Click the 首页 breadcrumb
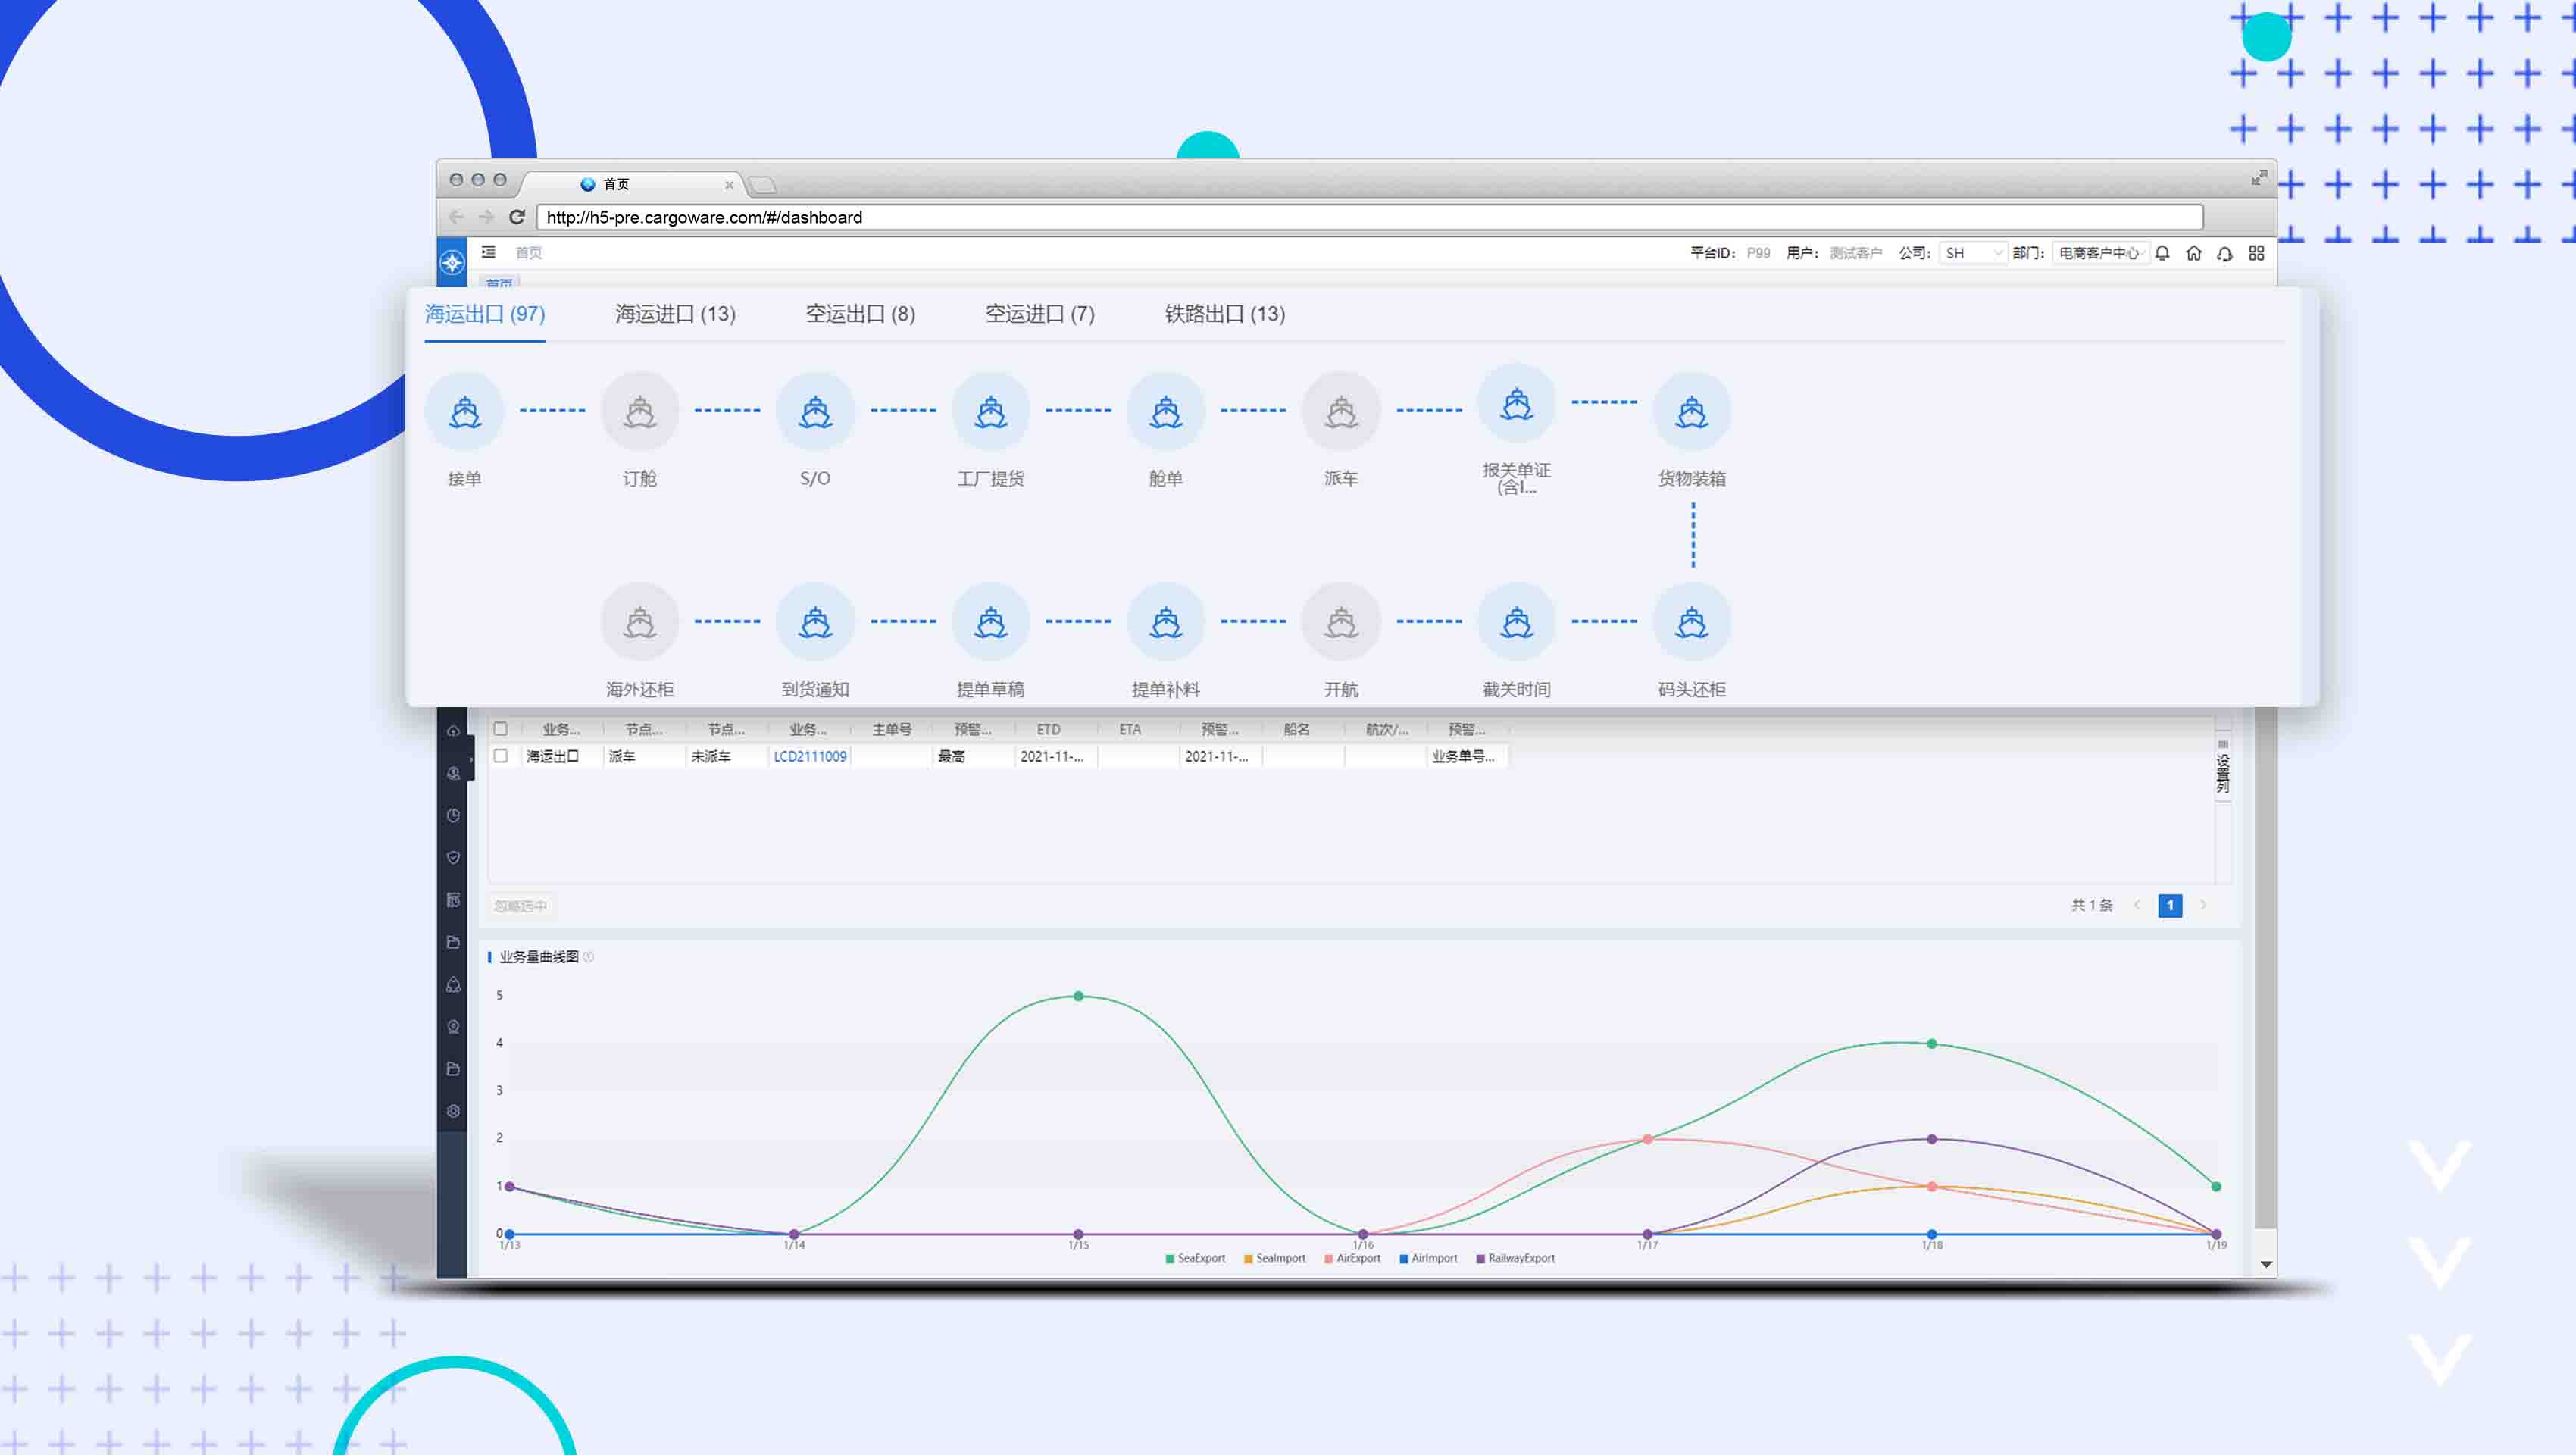The image size is (2576, 1455). (x=528, y=253)
